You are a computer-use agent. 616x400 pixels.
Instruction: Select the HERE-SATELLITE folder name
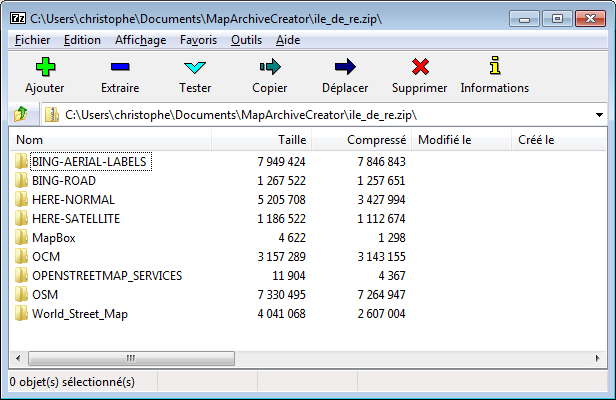click(x=76, y=218)
